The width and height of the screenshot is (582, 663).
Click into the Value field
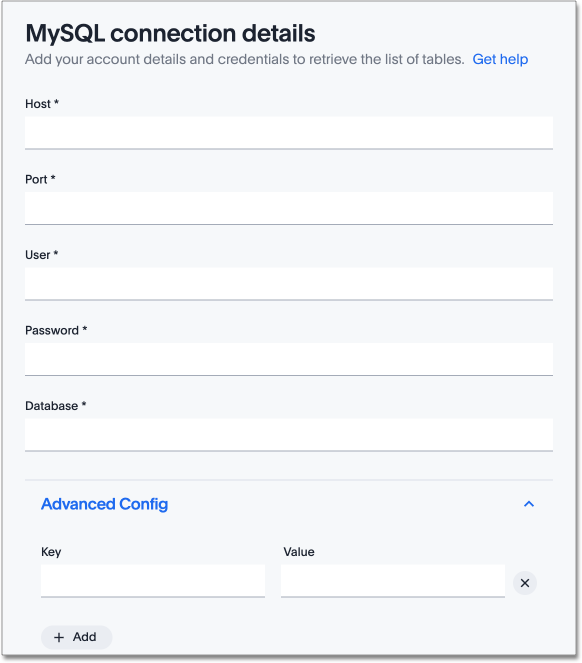(x=393, y=581)
